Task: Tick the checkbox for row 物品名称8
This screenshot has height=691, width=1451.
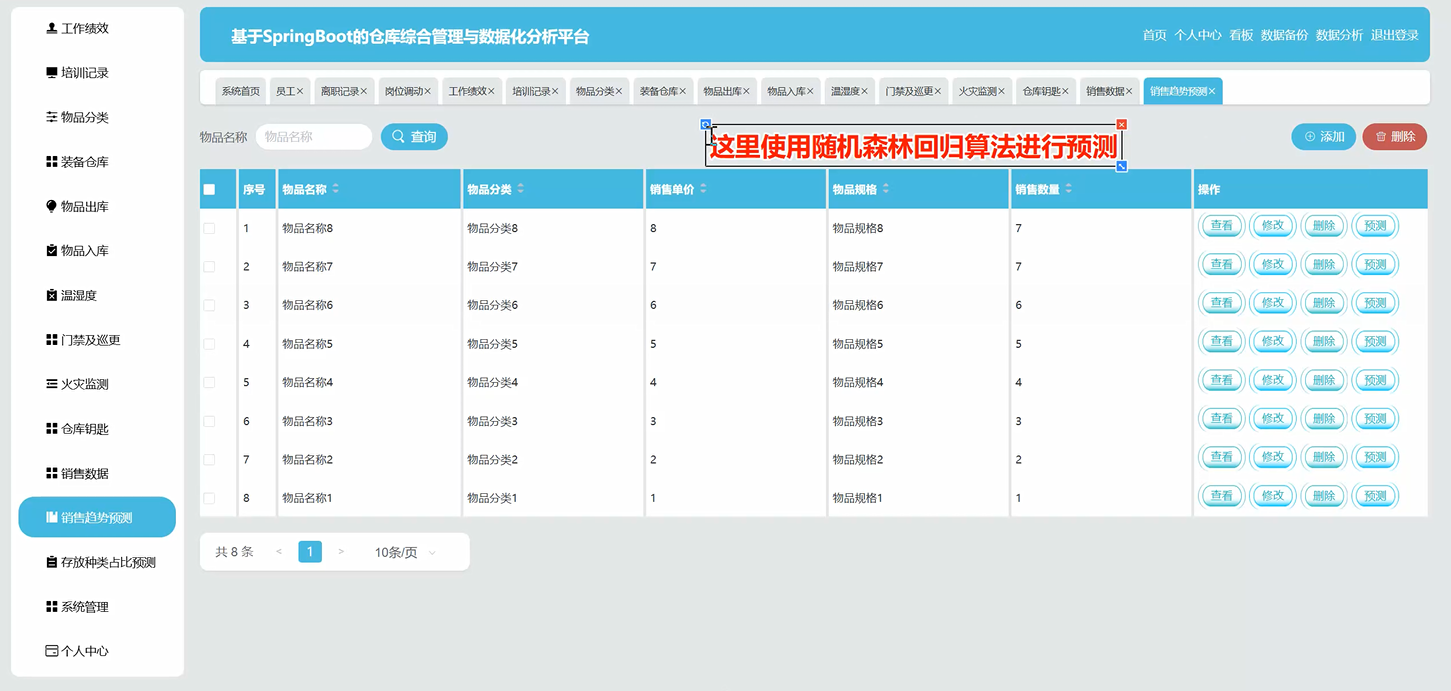Action: tap(209, 228)
